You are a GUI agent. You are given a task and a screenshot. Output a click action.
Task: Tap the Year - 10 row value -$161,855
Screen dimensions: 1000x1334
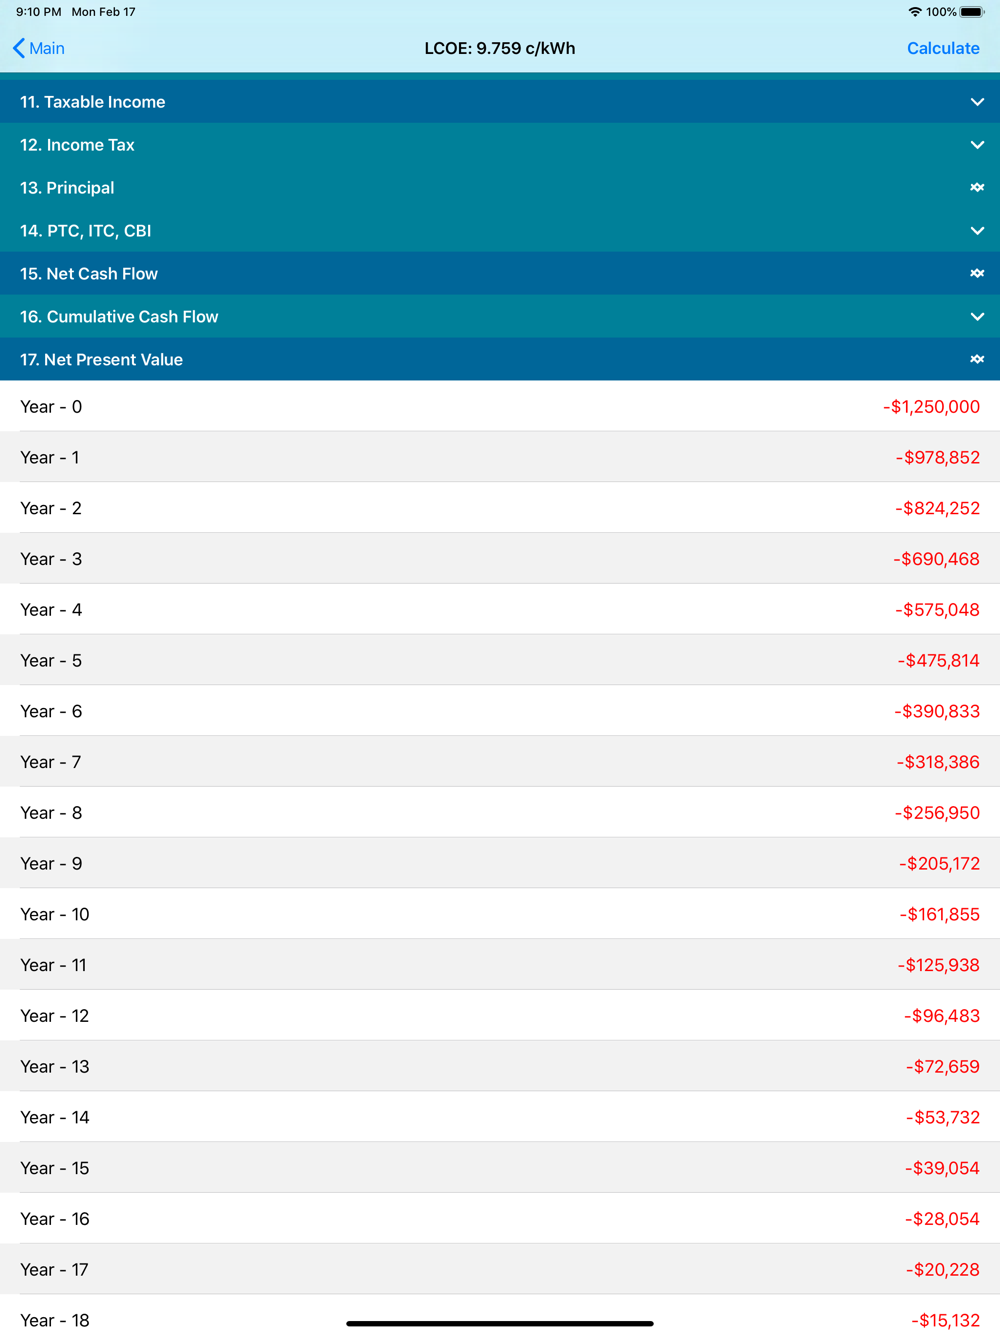[939, 915]
